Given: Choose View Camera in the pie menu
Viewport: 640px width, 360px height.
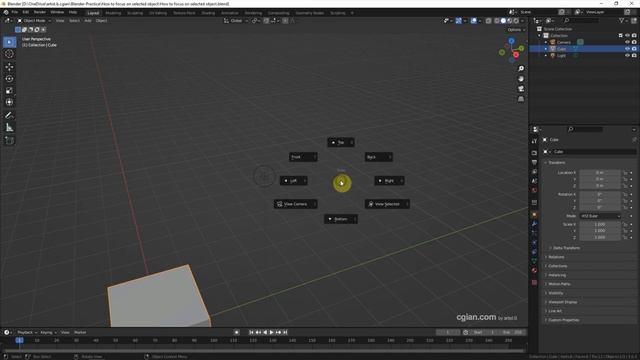Looking at the screenshot, I should coord(295,204).
